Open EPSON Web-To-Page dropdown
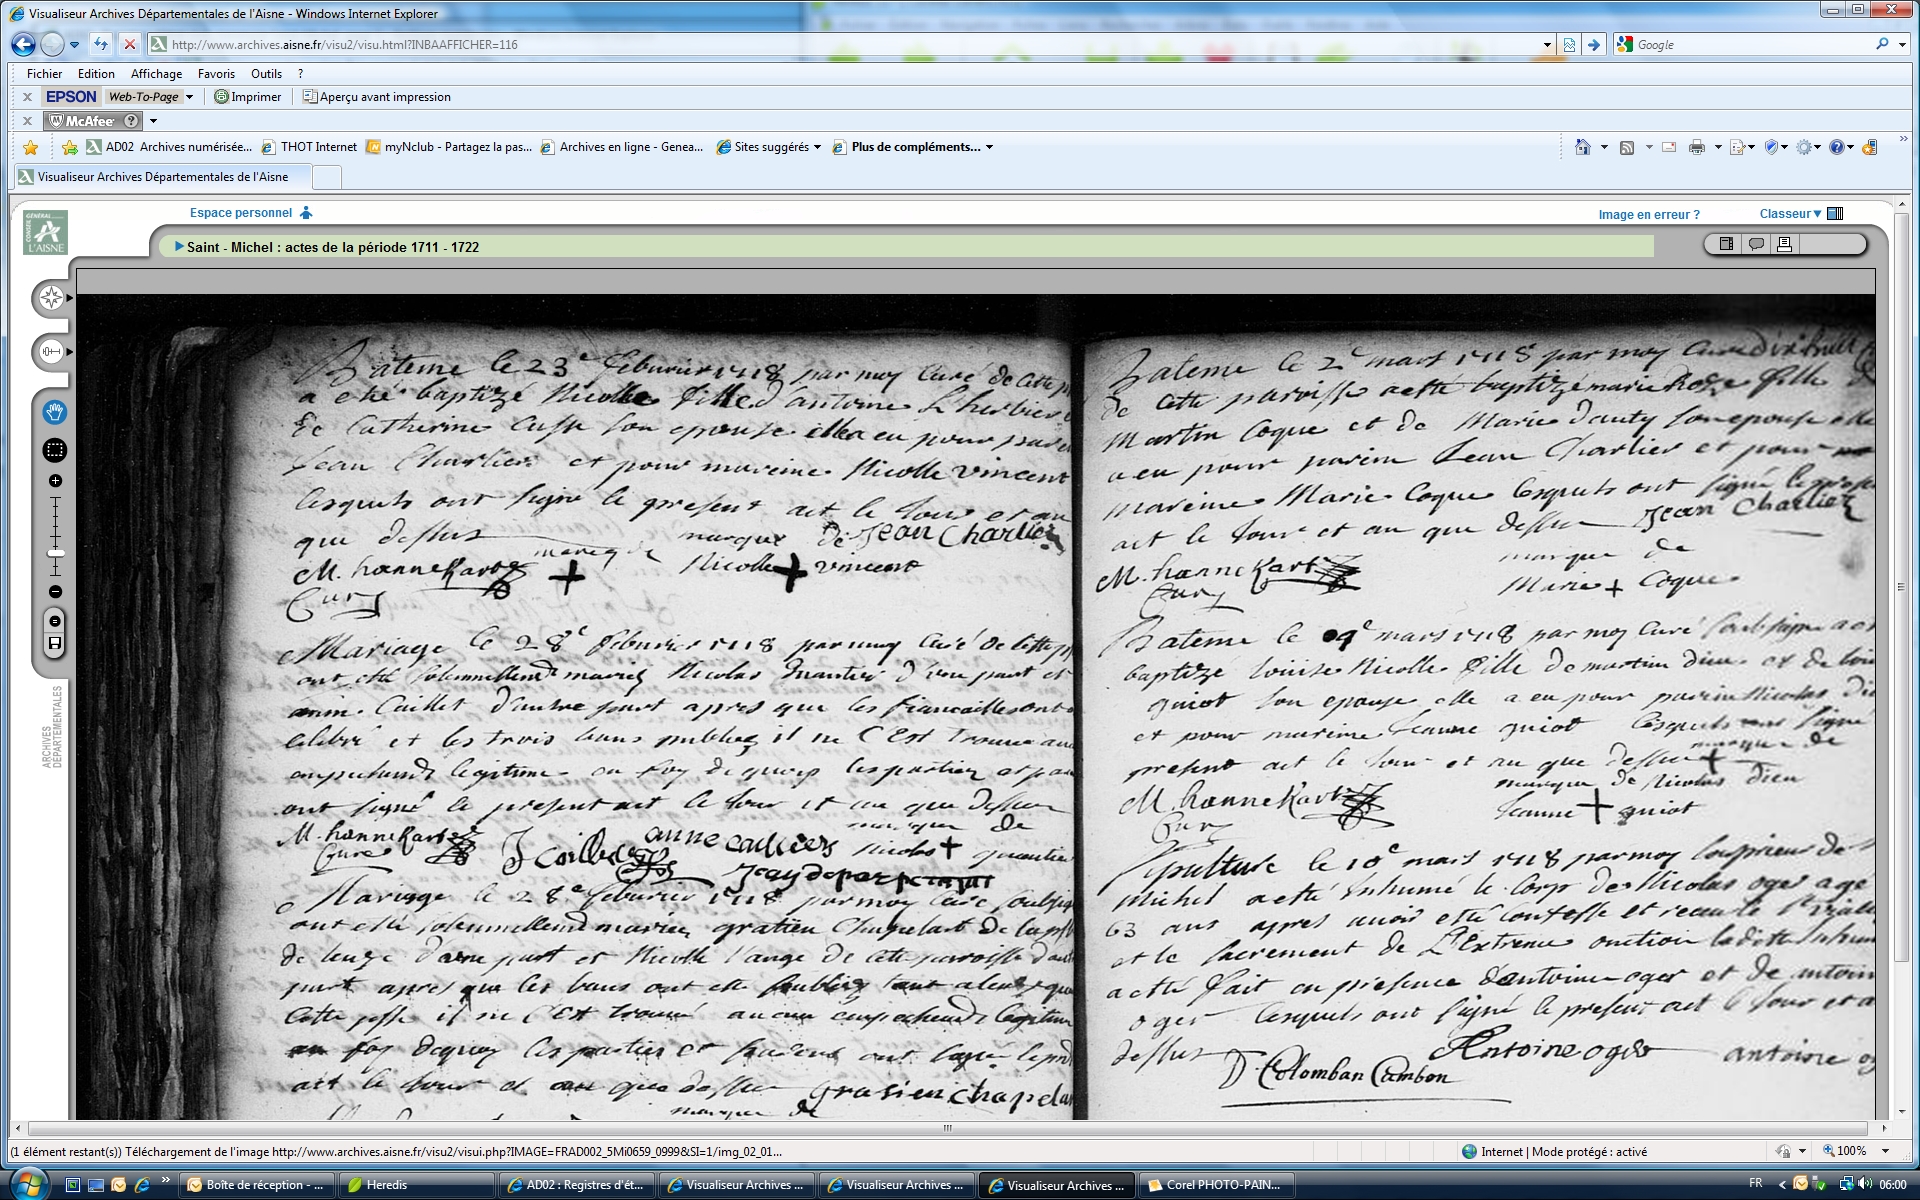 pos(189,97)
